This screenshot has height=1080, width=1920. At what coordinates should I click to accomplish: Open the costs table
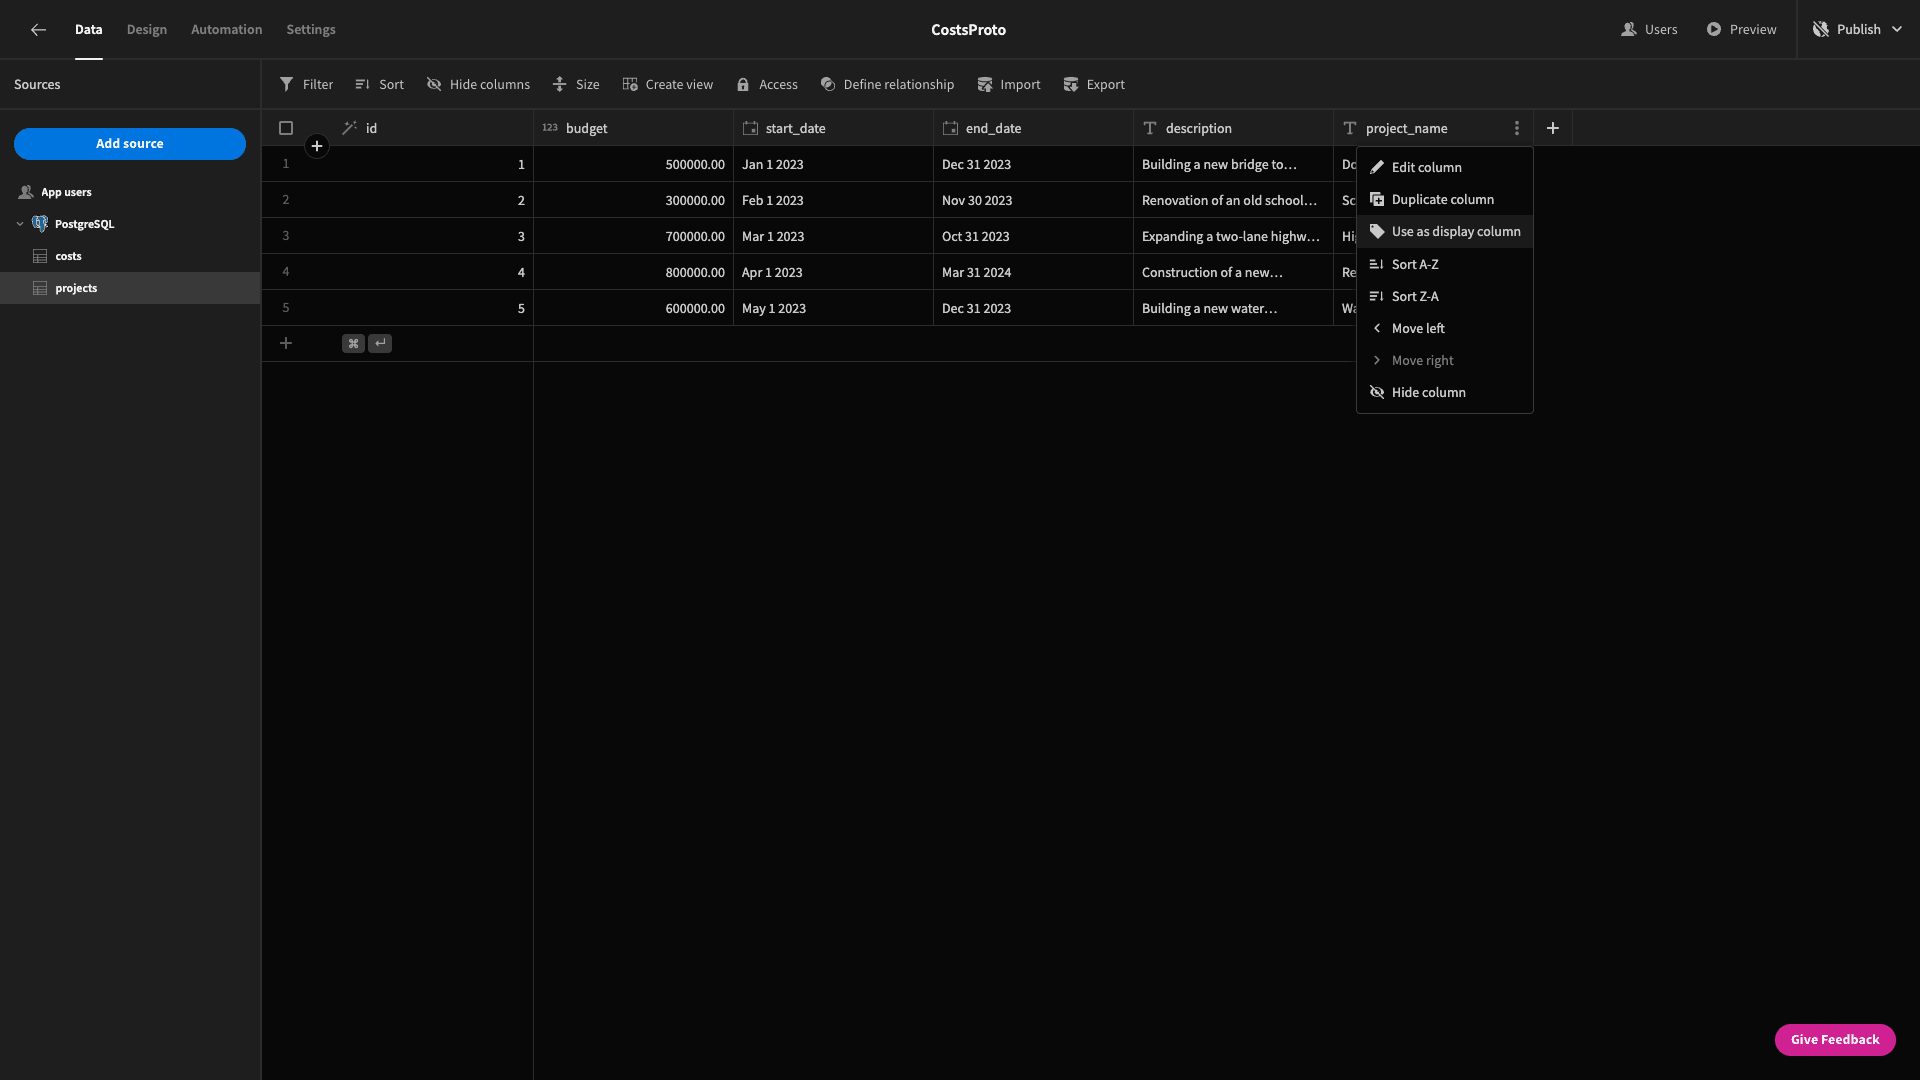[68, 256]
